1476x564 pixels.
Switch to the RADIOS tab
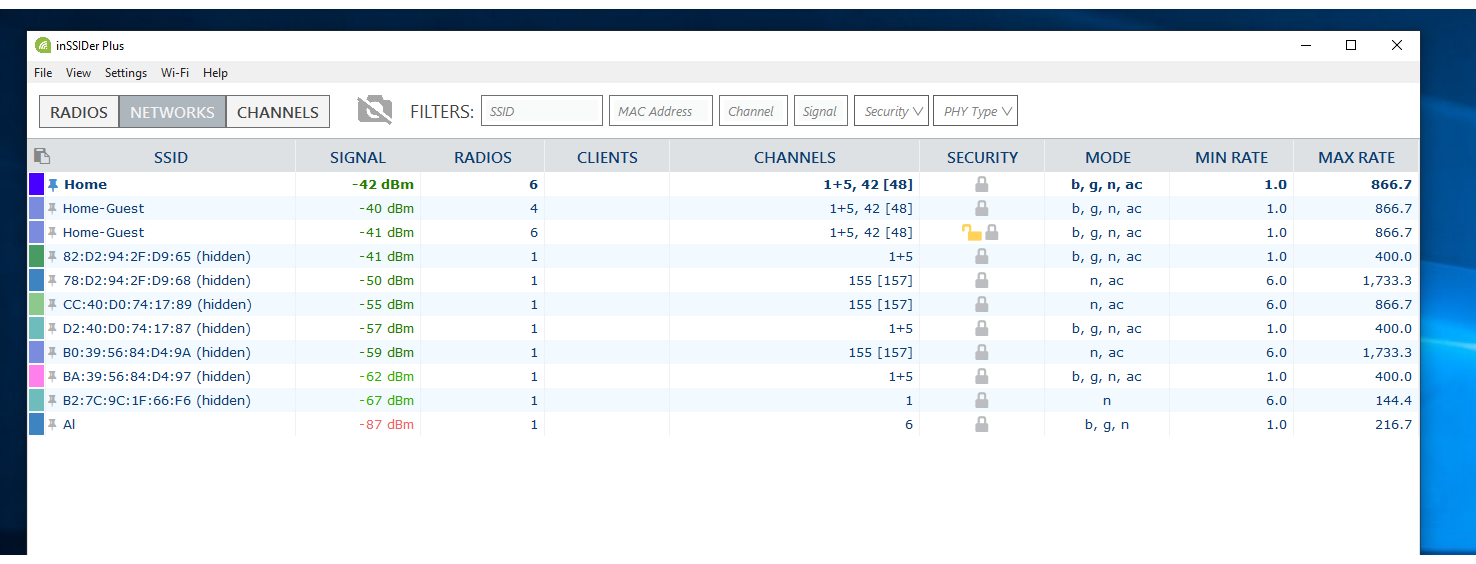click(x=79, y=112)
